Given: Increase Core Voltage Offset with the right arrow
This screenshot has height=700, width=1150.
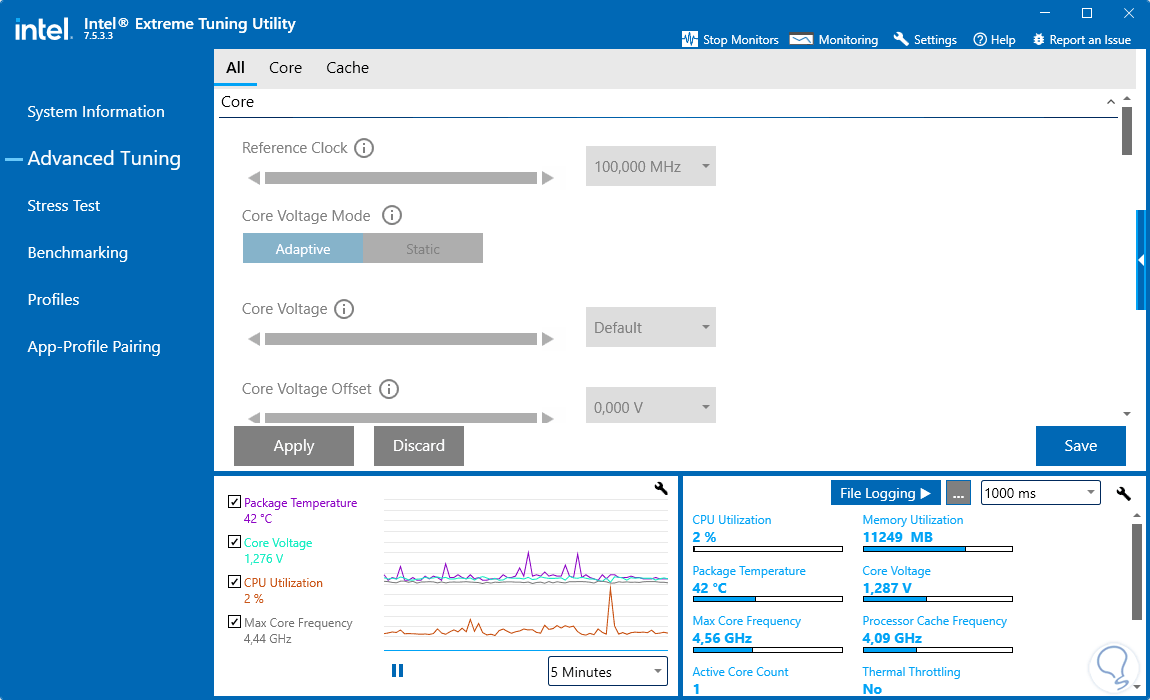Looking at the screenshot, I should pyautogui.click(x=547, y=418).
